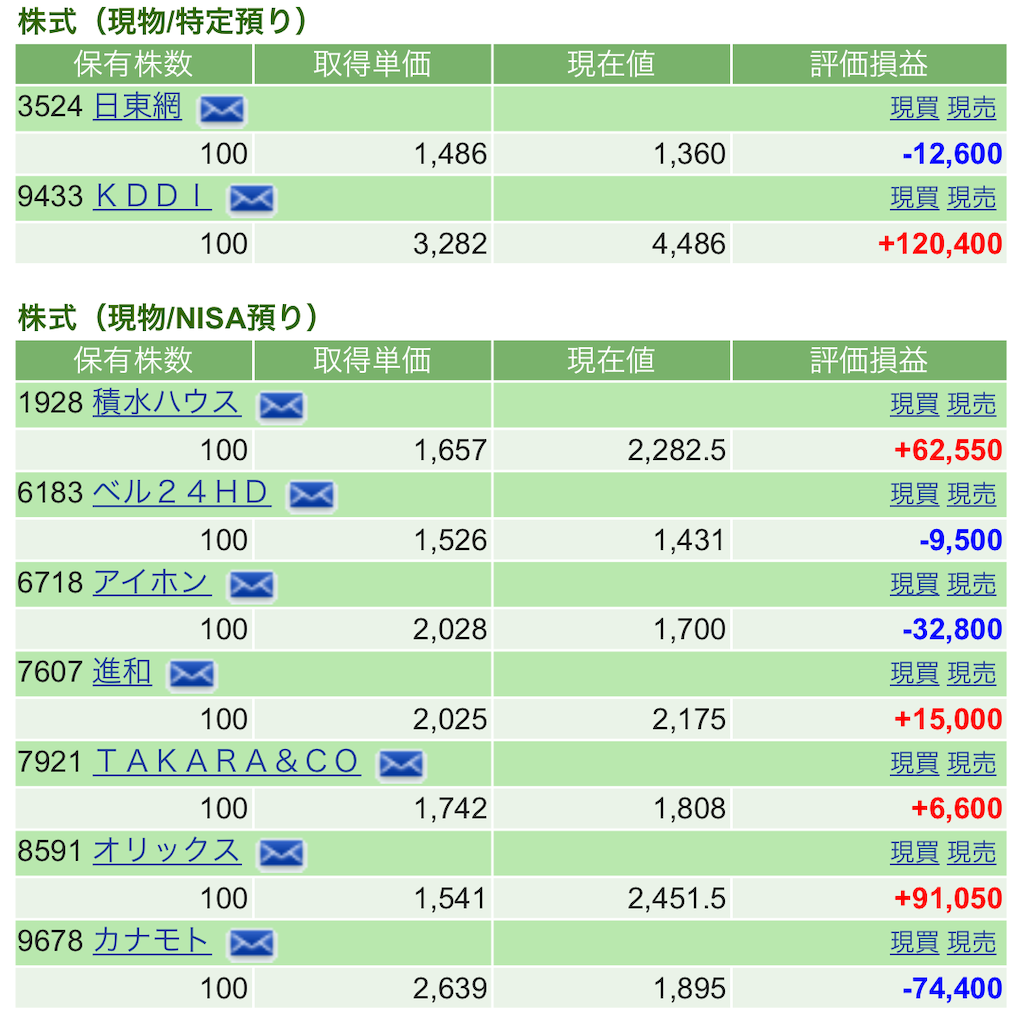
Task: Open the オリックス stock link
Action: pyautogui.click(x=167, y=851)
